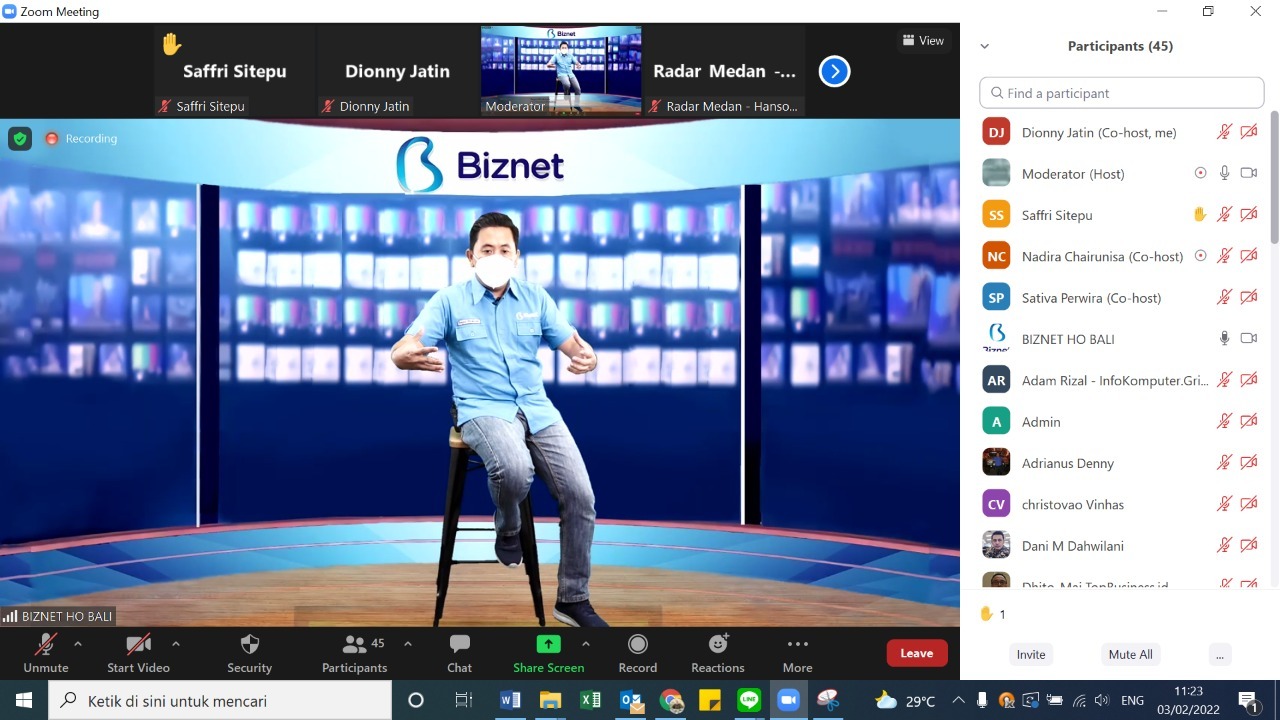Click the Windows taskbar search box

(x=220, y=700)
